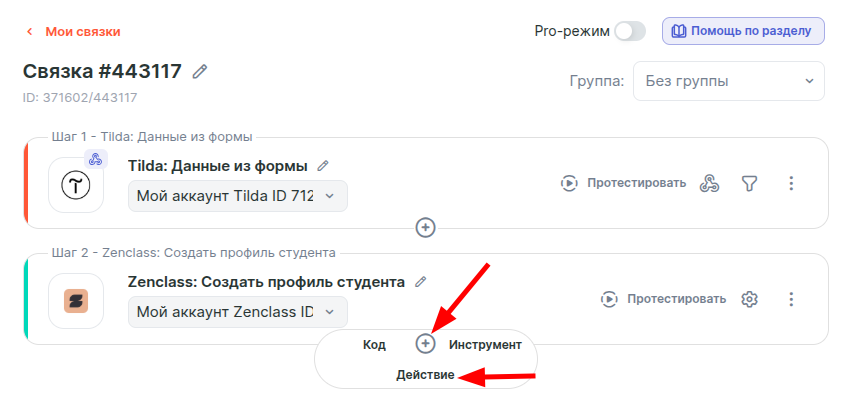850x413 pixels.
Task: Open Мой аккаунт Tilda account dropdown
Action: (x=238, y=196)
